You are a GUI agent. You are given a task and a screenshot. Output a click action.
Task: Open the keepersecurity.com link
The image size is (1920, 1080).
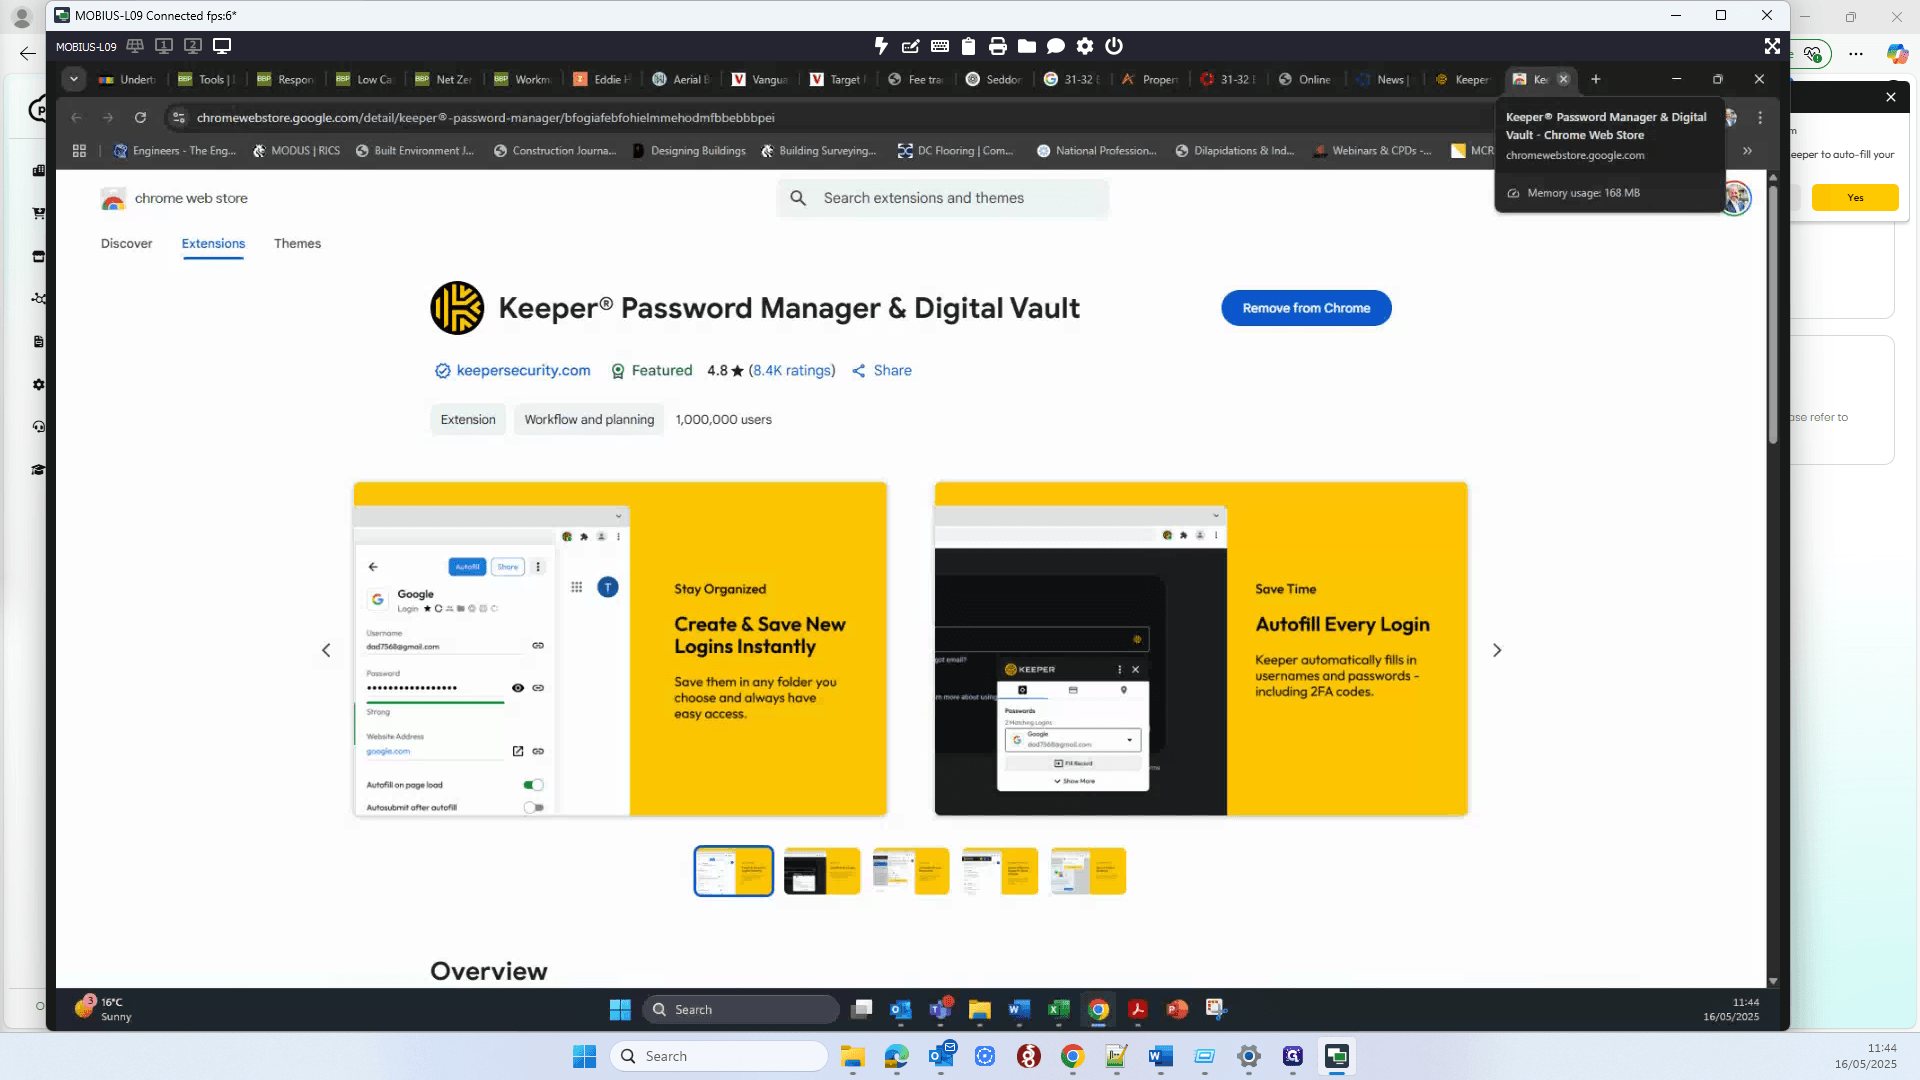click(x=523, y=371)
